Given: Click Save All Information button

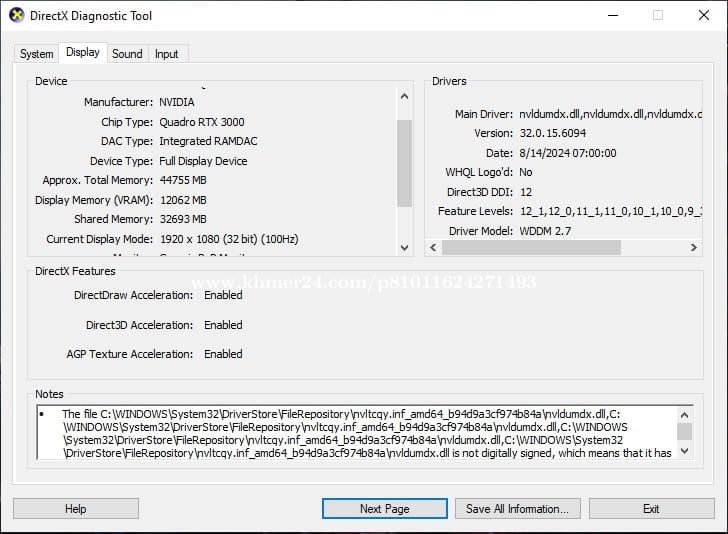Looking at the screenshot, I should (518, 509).
